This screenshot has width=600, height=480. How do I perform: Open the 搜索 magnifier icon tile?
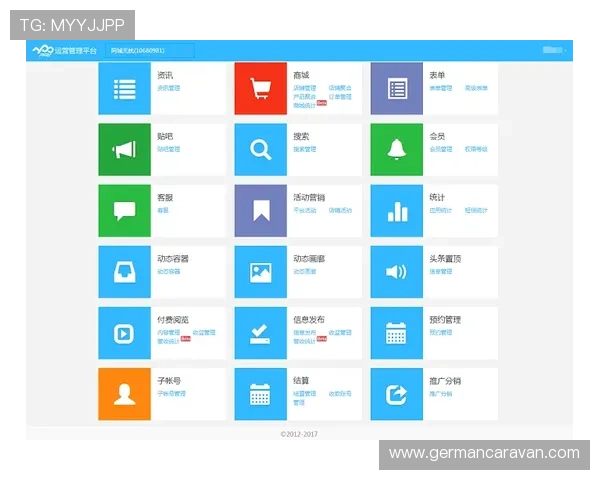click(x=261, y=150)
